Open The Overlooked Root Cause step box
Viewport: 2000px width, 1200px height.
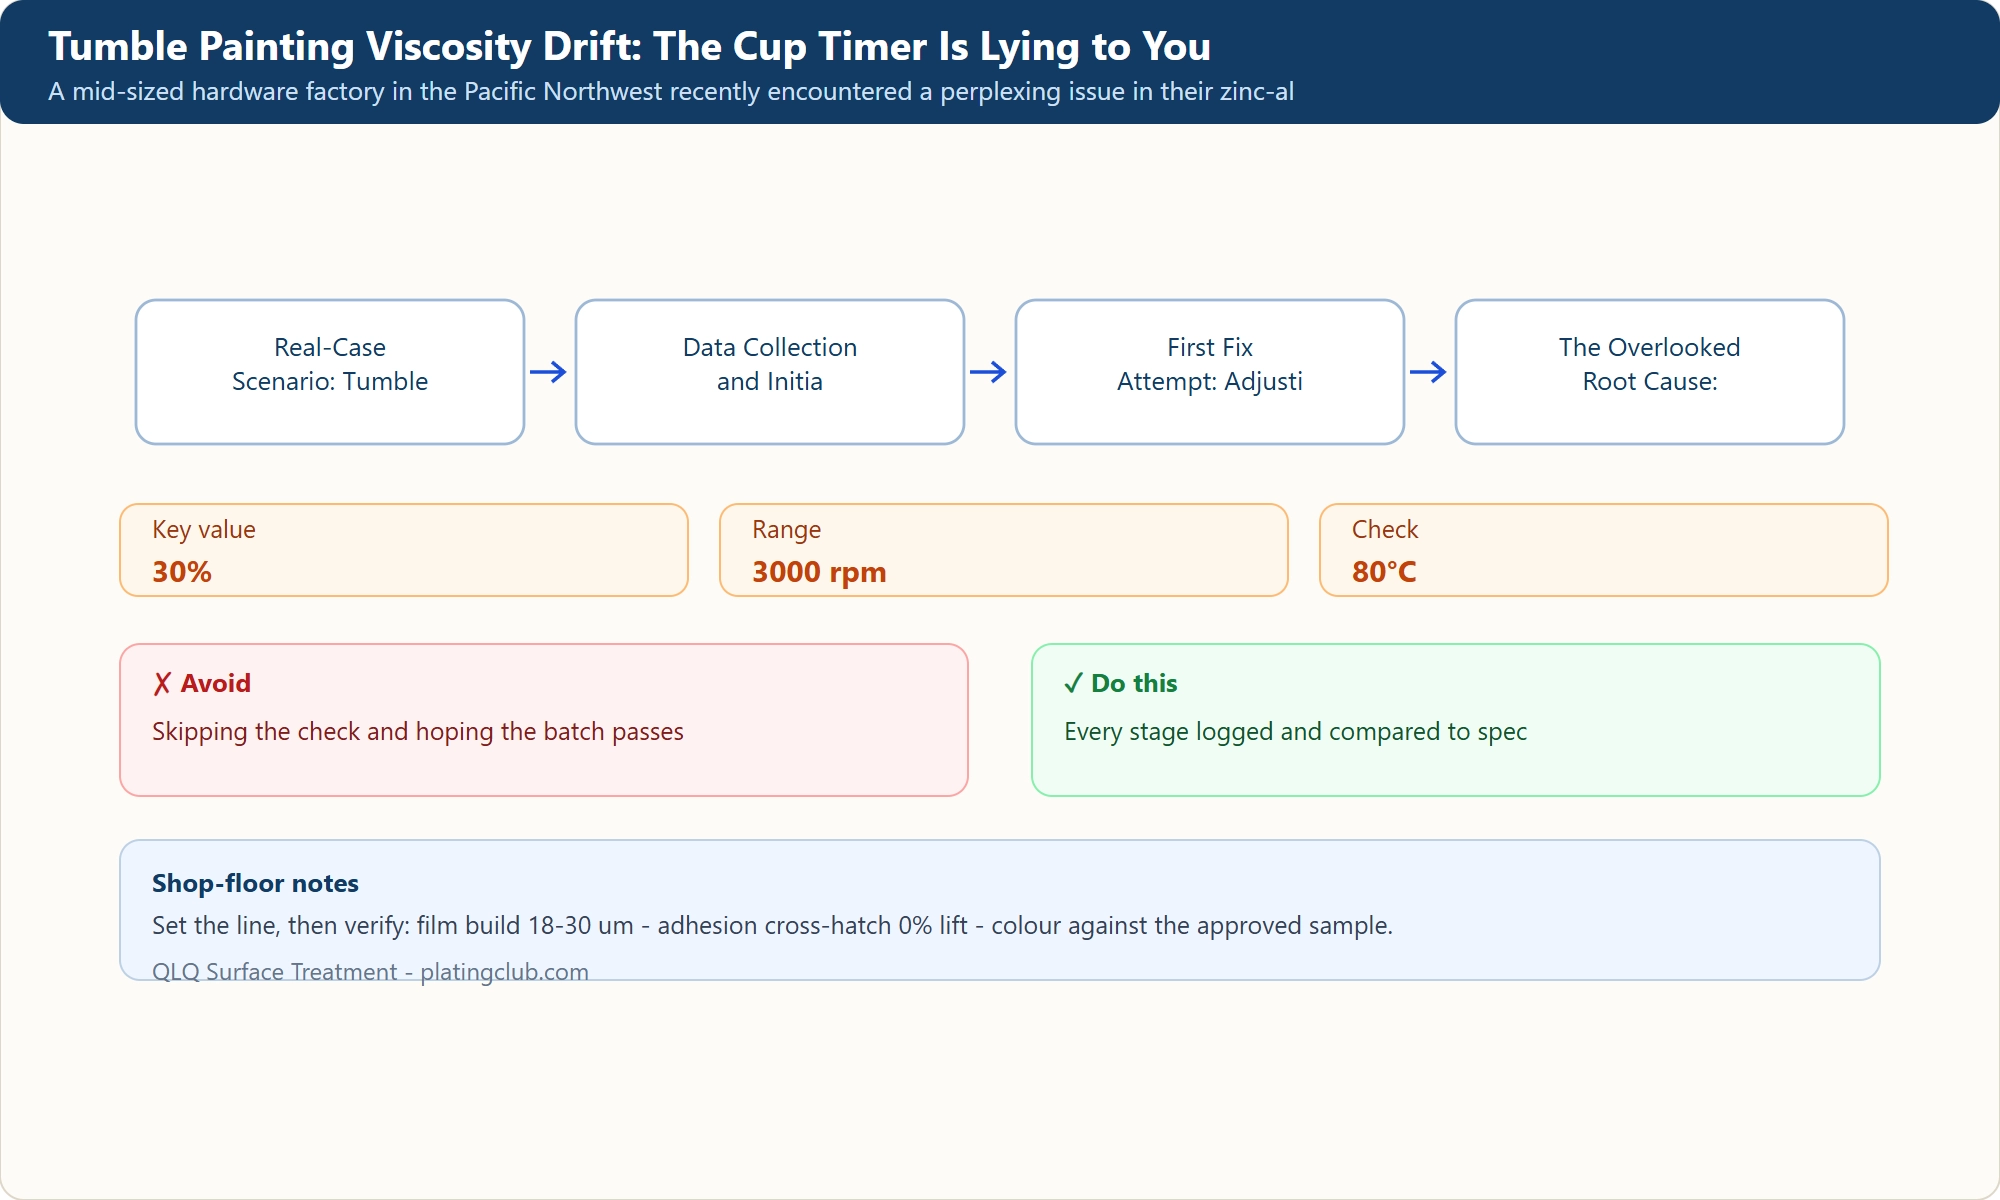point(1650,372)
